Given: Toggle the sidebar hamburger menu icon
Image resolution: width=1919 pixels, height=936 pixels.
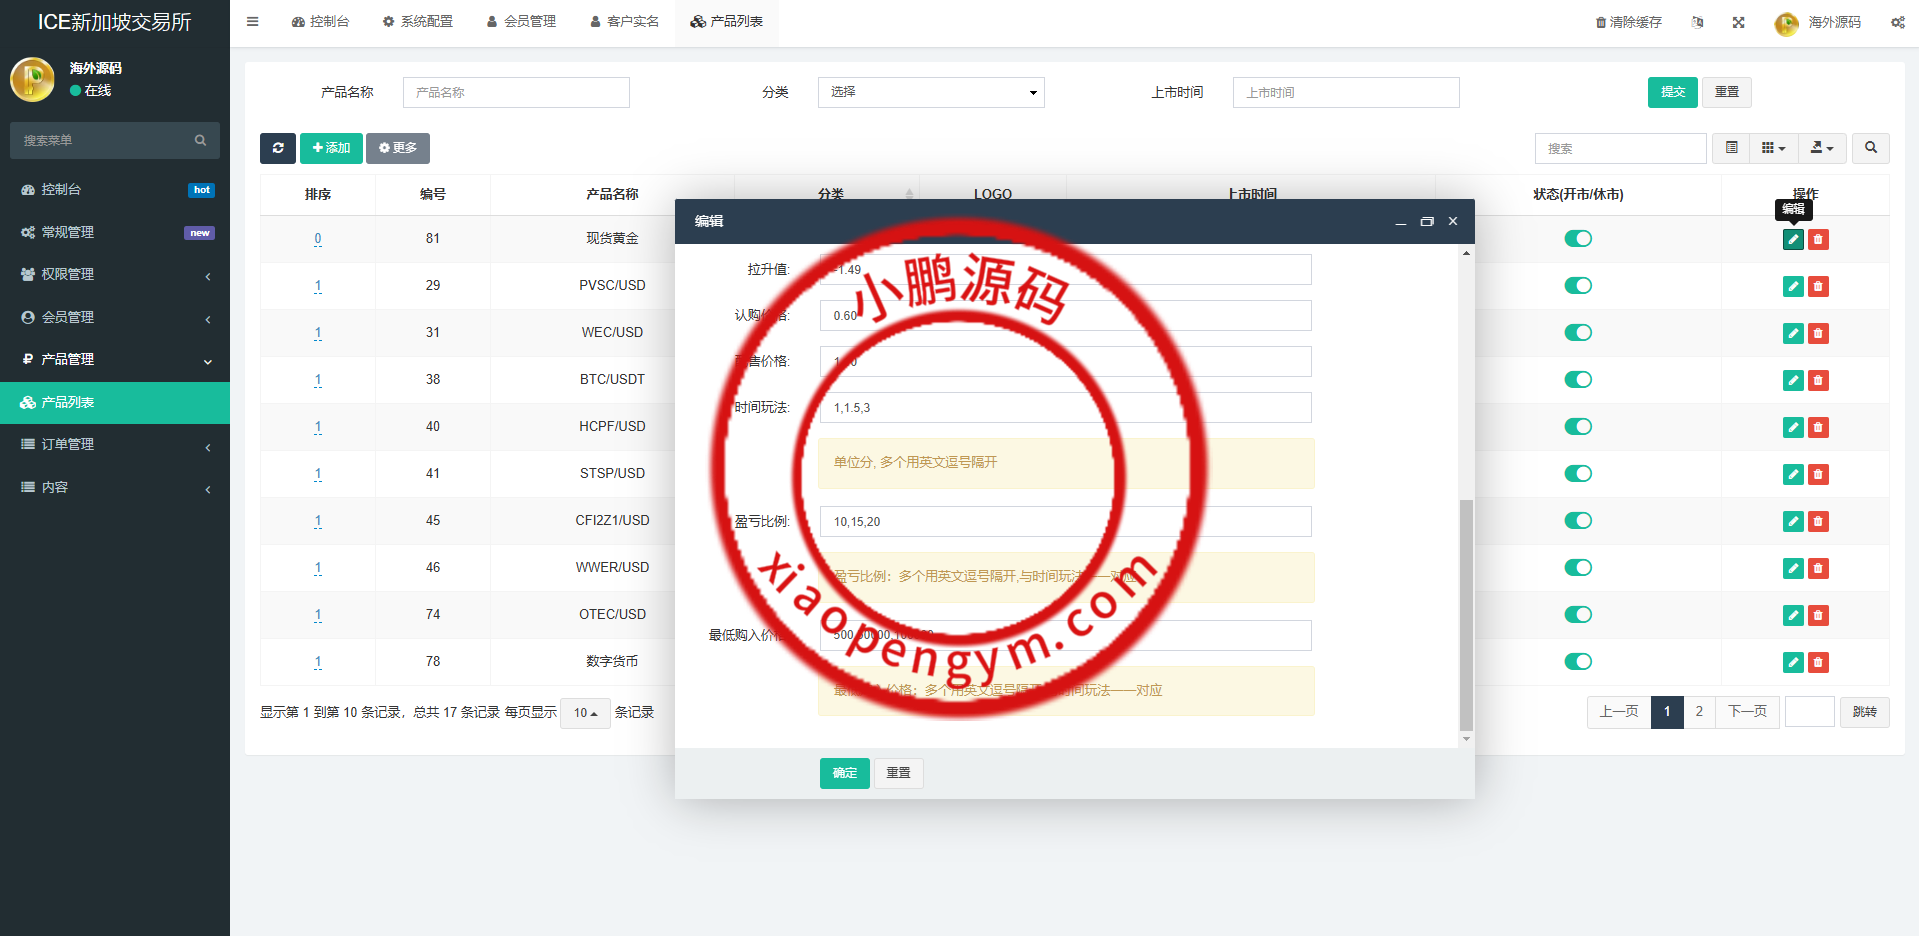Looking at the screenshot, I should (x=253, y=22).
